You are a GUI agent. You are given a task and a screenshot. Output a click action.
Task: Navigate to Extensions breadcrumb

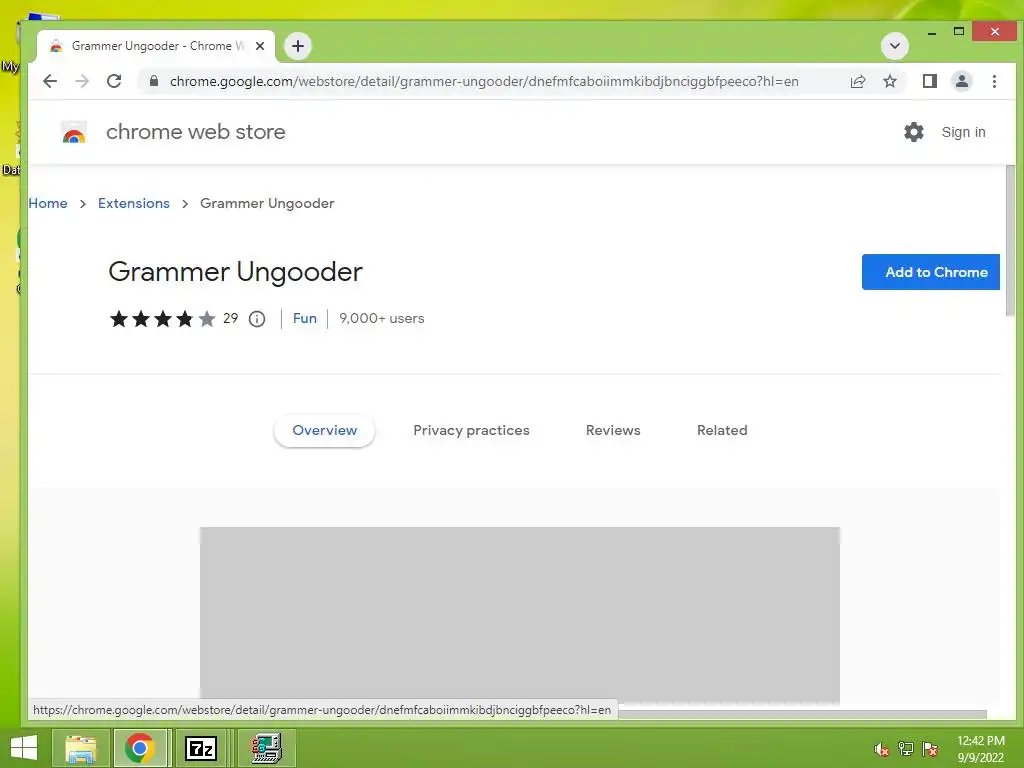(134, 203)
